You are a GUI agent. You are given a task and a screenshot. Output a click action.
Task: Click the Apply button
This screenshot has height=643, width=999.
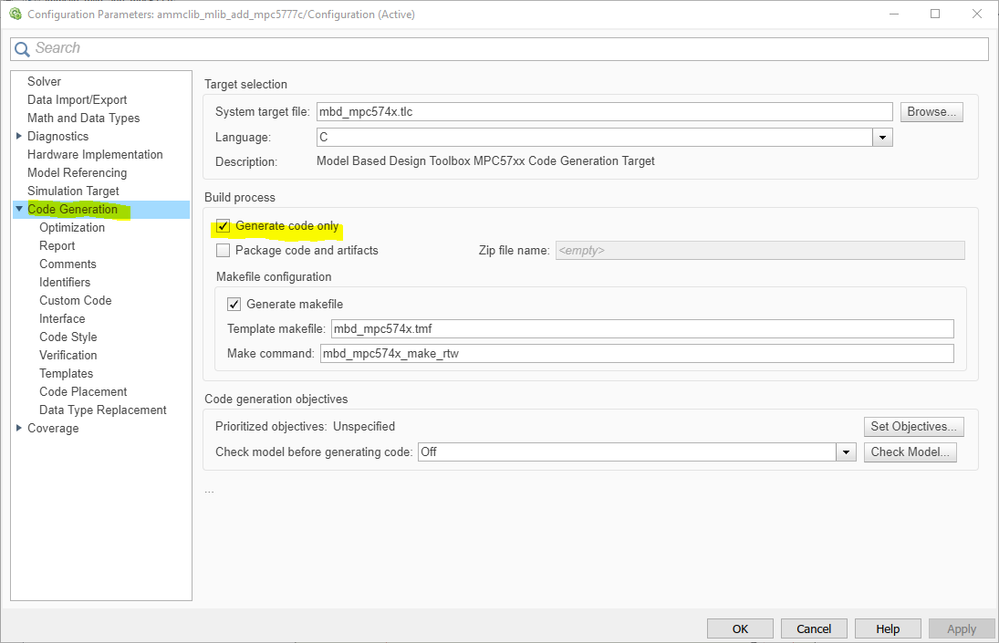961,629
